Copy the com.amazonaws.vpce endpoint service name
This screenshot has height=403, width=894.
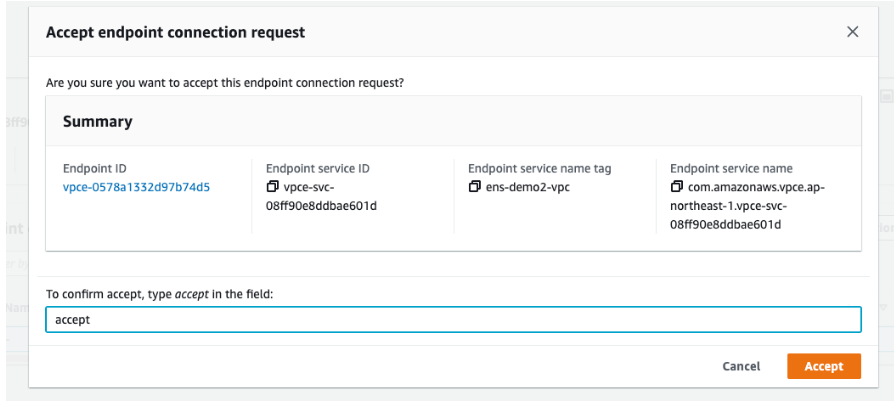tap(678, 187)
